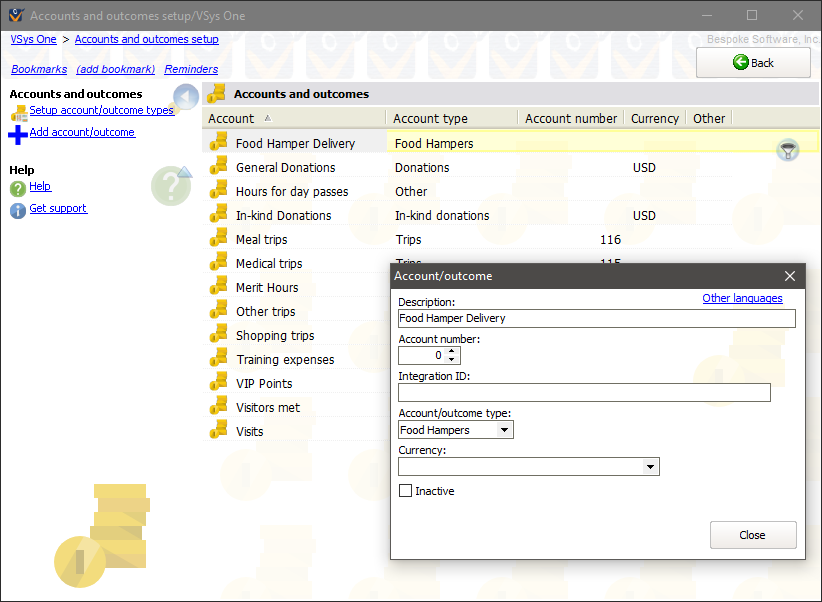Toggle the Inactive checkbox
Viewport: 822px width, 602px height.
coord(405,491)
